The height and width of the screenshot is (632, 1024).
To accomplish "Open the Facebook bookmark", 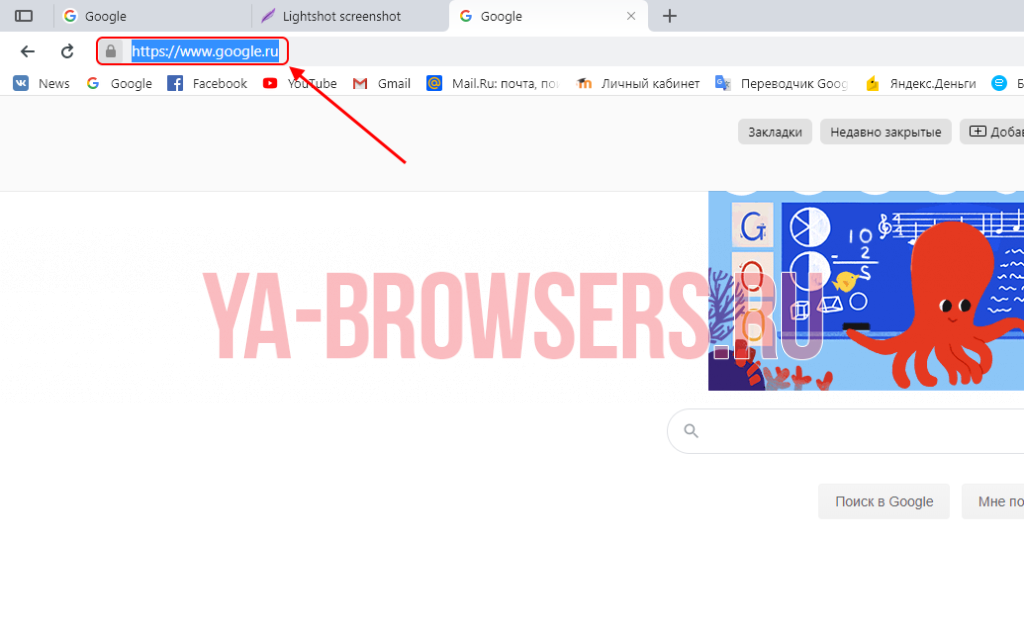I will 208,83.
